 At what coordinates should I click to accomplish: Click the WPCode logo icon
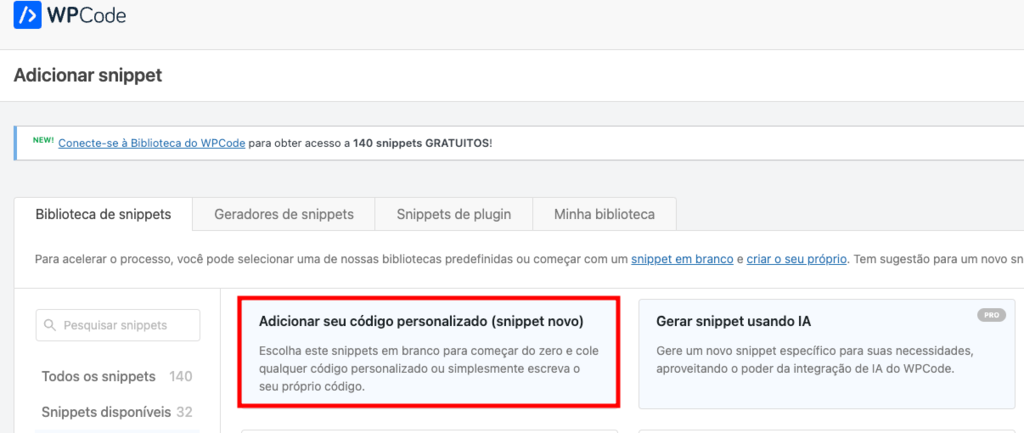point(27,14)
